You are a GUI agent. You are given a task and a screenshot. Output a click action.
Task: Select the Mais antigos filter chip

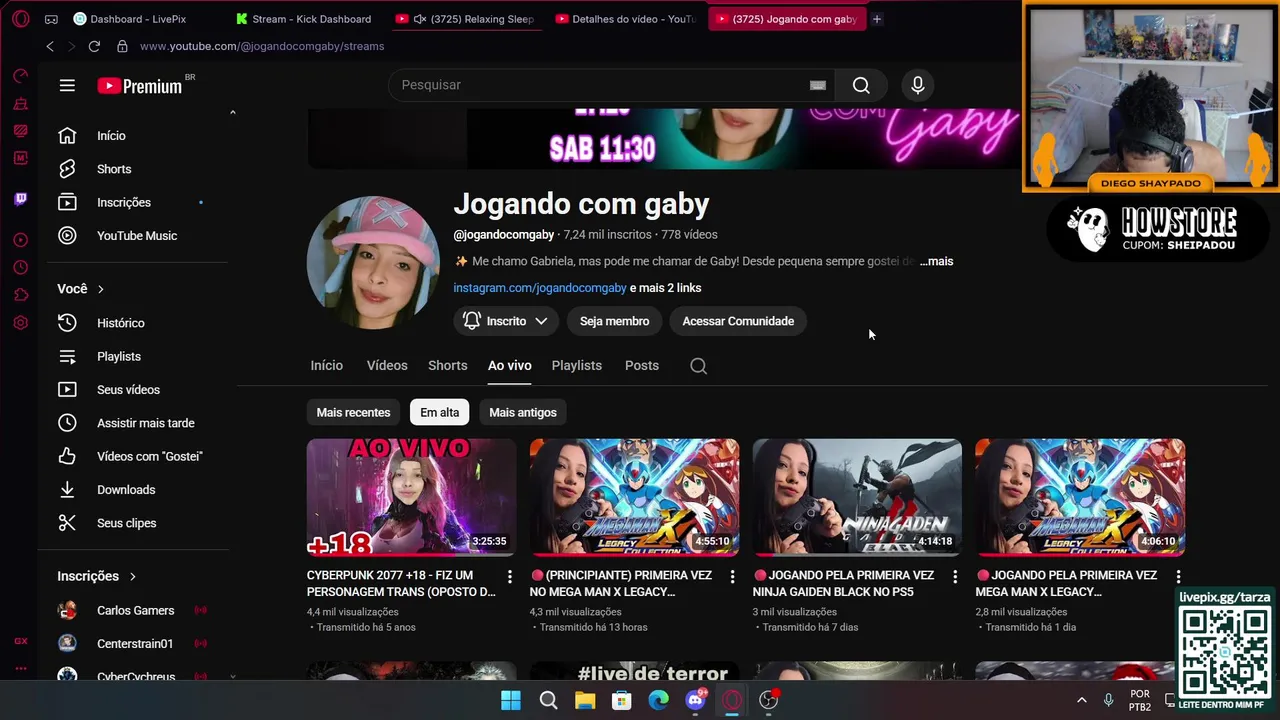523,412
